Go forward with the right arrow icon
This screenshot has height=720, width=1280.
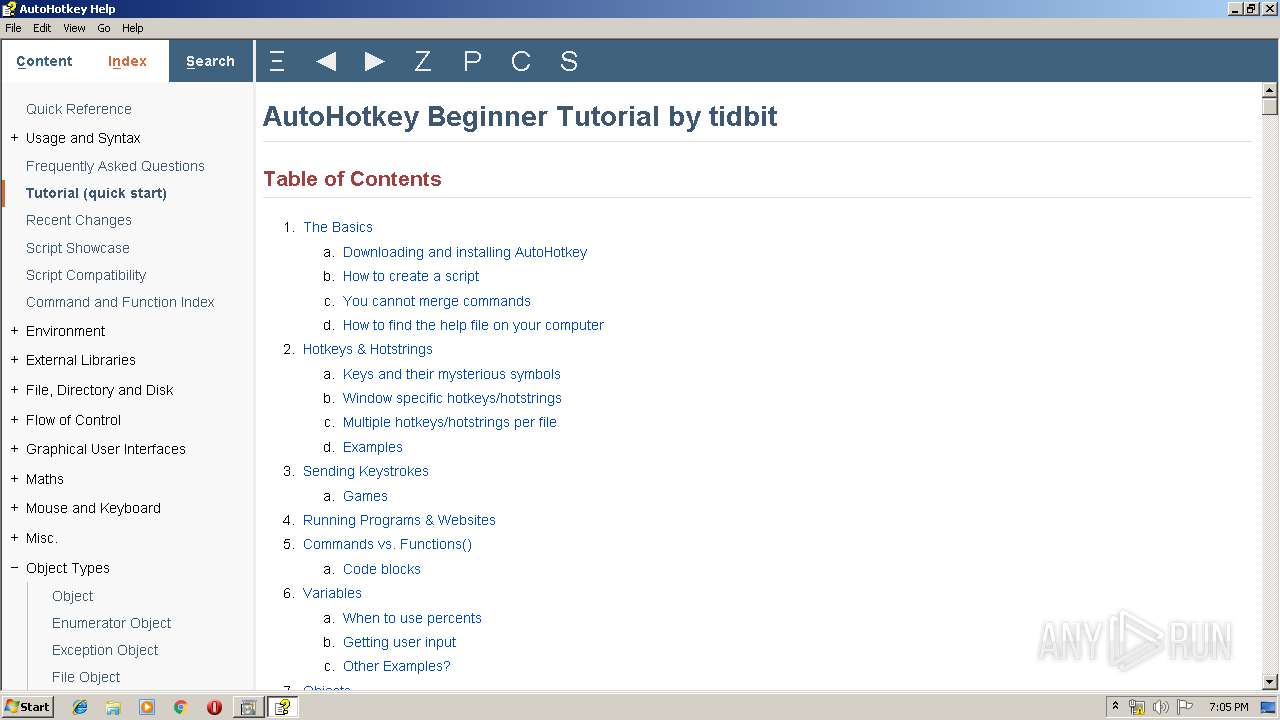point(375,61)
